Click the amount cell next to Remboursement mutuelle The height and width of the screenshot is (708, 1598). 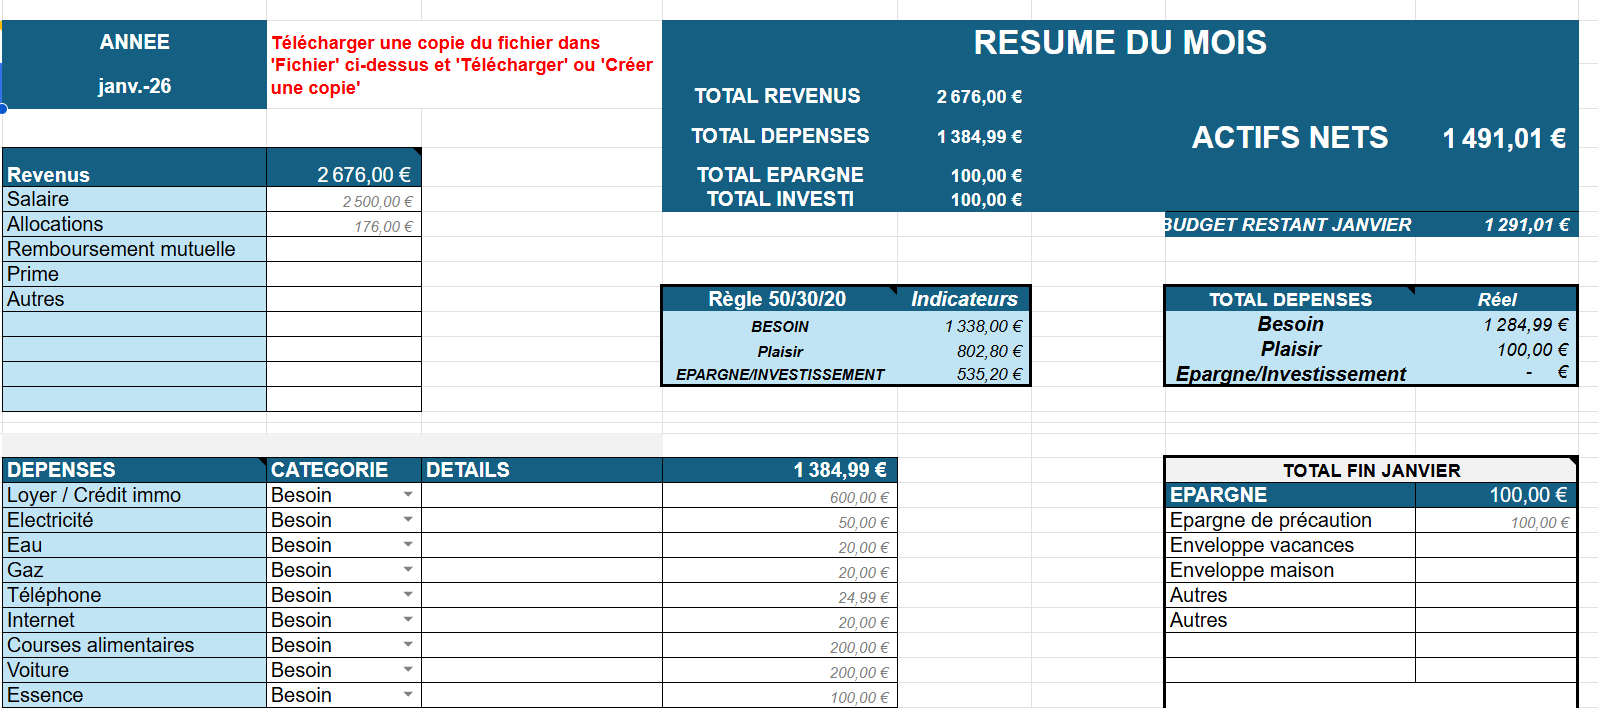(x=344, y=249)
